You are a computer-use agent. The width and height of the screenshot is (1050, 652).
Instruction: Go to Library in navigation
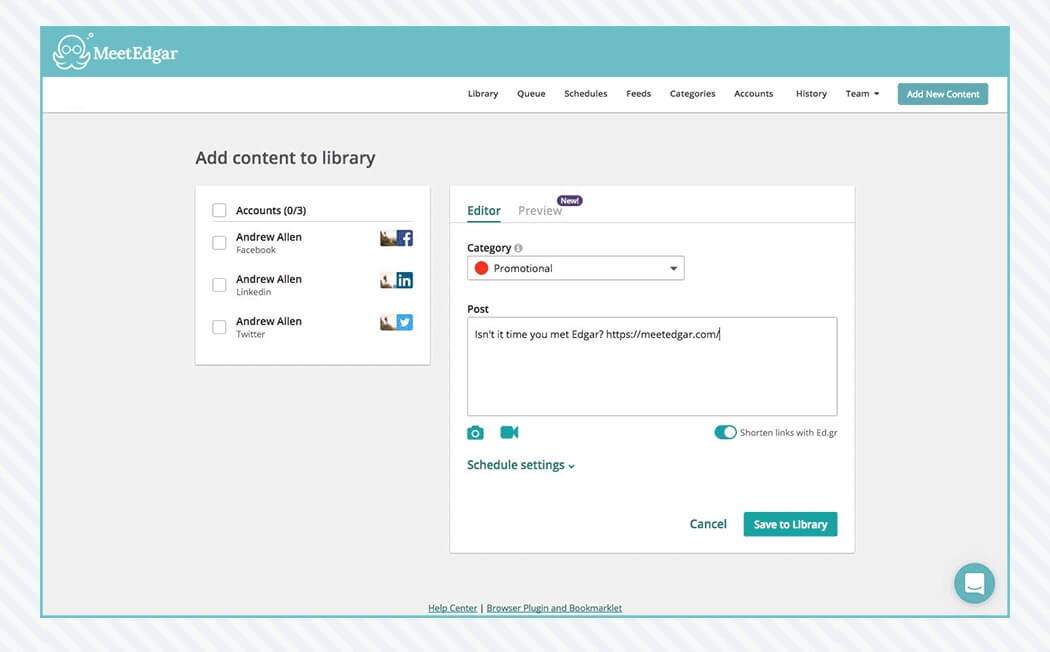(483, 94)
